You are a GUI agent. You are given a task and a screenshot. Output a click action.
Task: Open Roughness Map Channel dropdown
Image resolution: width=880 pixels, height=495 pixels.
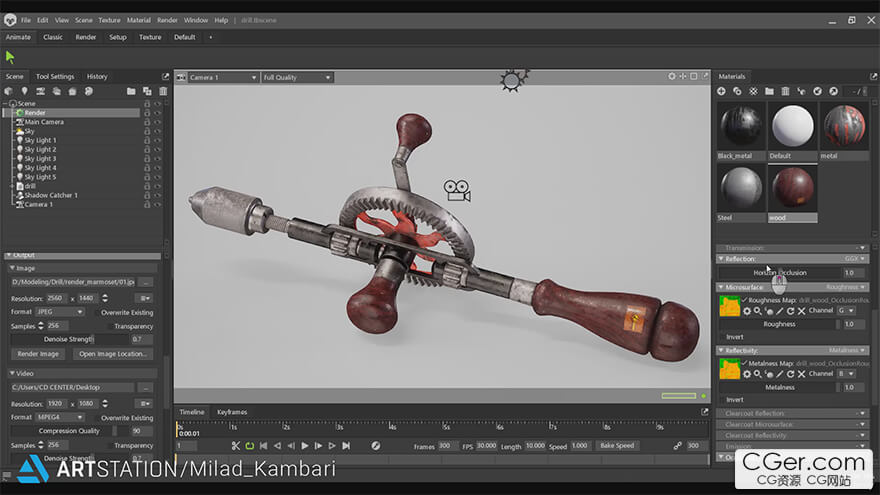[846, 310]
